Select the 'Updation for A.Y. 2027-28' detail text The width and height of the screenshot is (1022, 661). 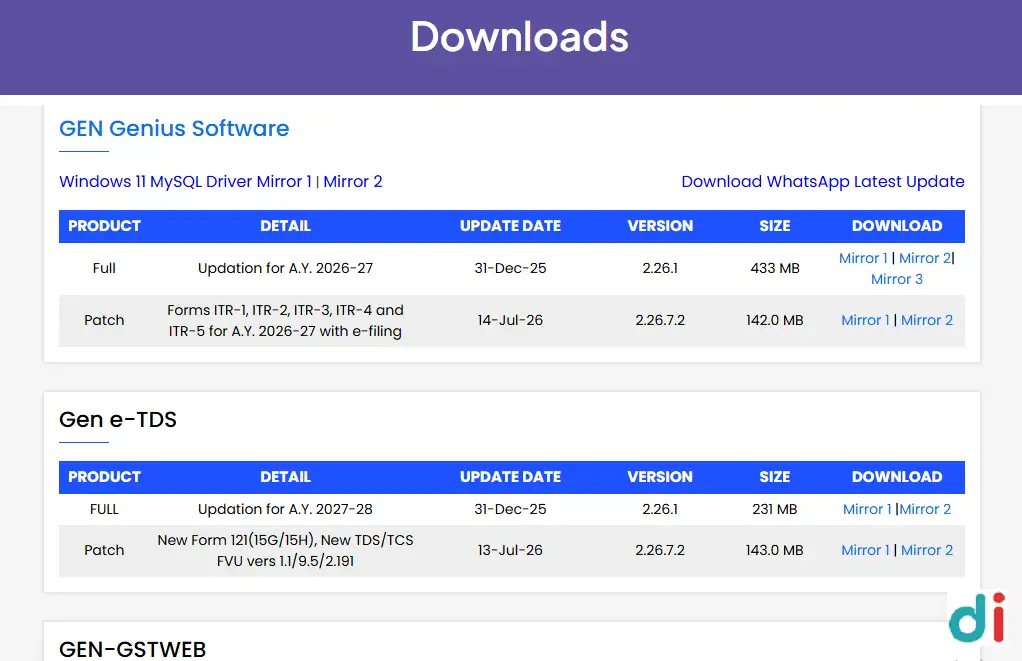click(285, 509)
